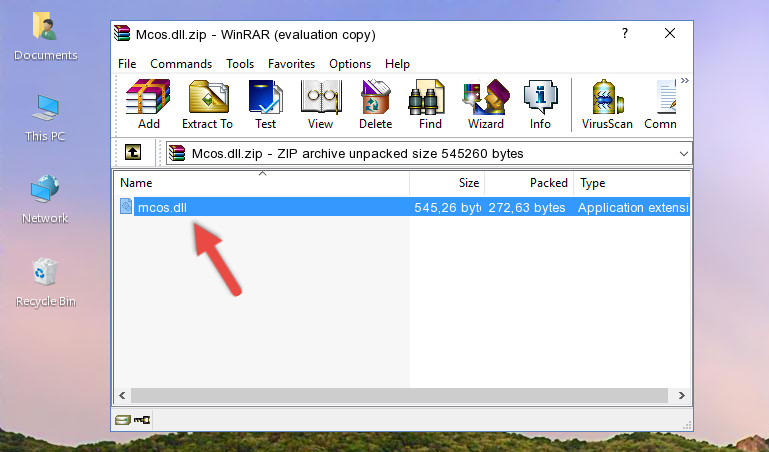This screenshot has height=452, width=769.
Task: Click the Add toolbar icon
Action: tap(148, 104)
